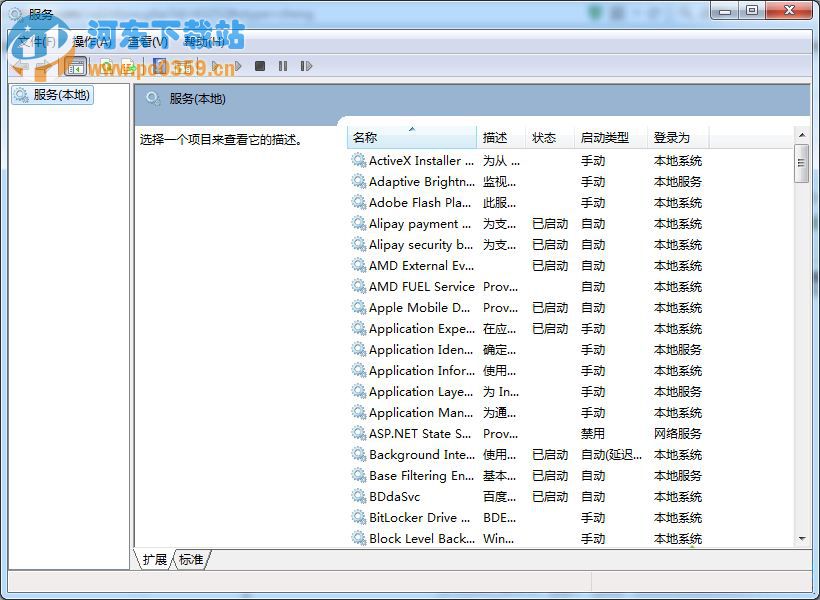Click the Stop Service icon

(259, 65)
